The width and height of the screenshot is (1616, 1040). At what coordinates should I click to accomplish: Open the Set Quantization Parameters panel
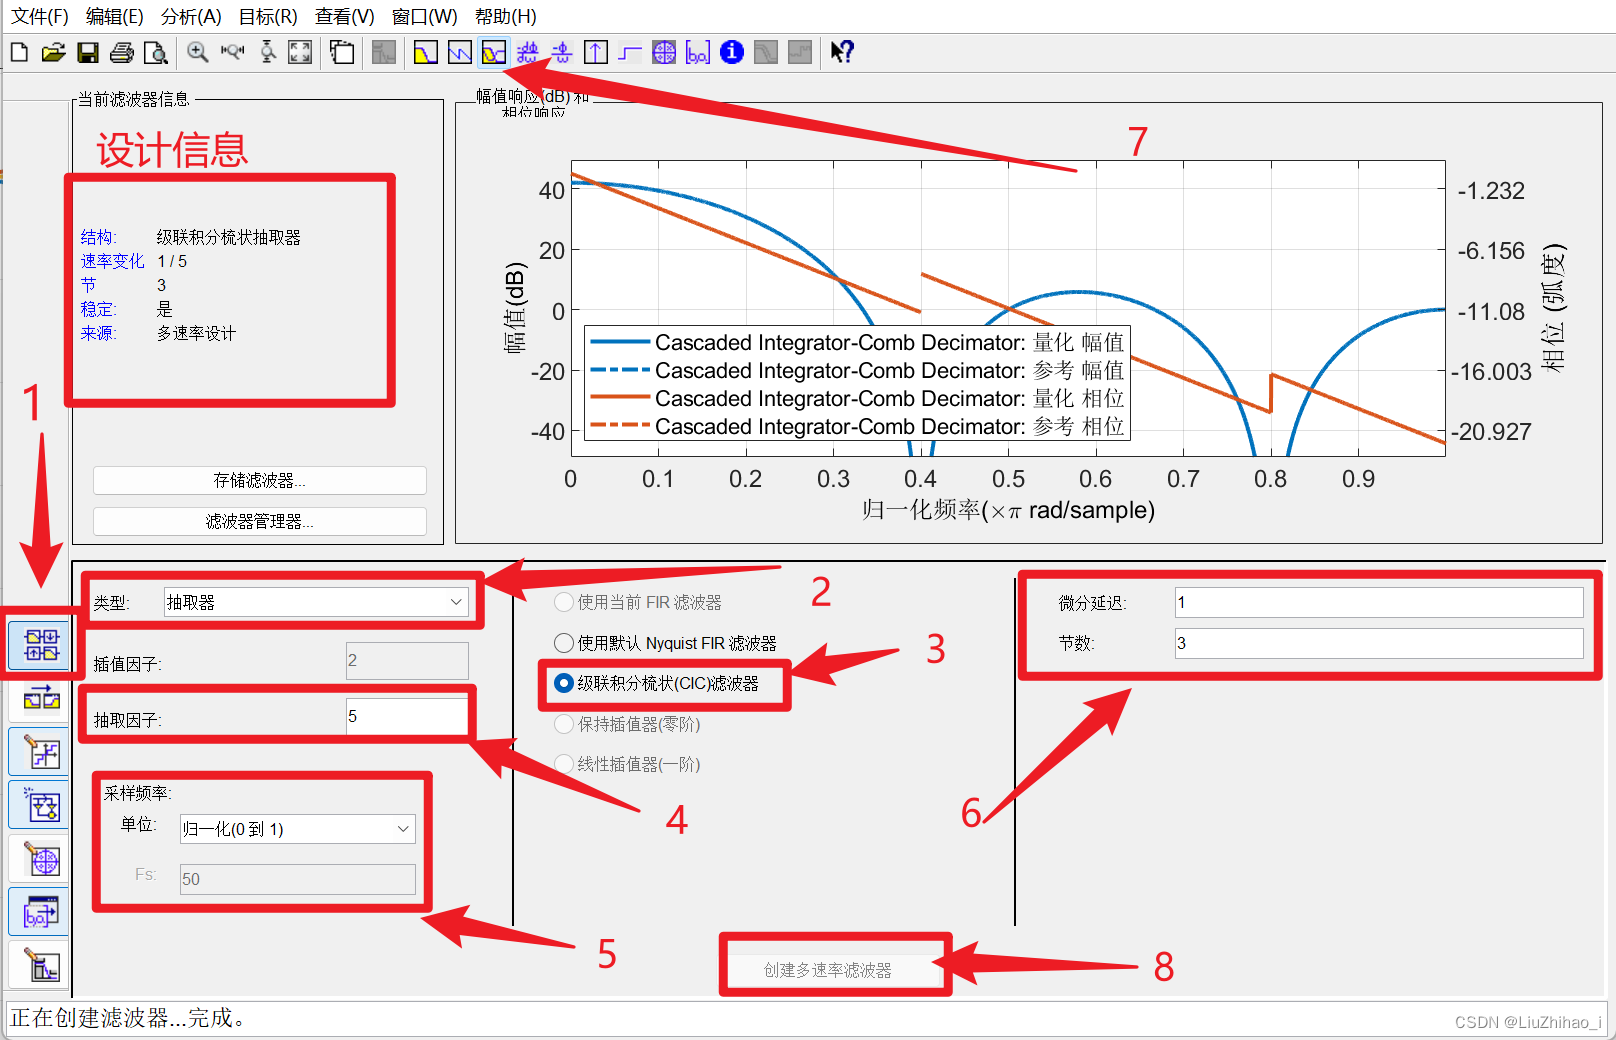click(38, 751)
